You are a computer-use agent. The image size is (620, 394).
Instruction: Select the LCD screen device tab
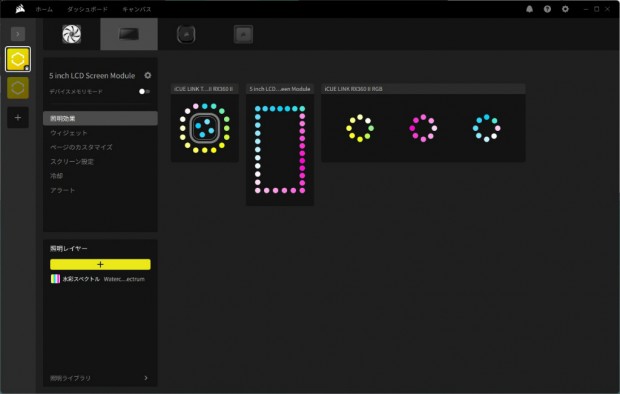tap(129, 34)
